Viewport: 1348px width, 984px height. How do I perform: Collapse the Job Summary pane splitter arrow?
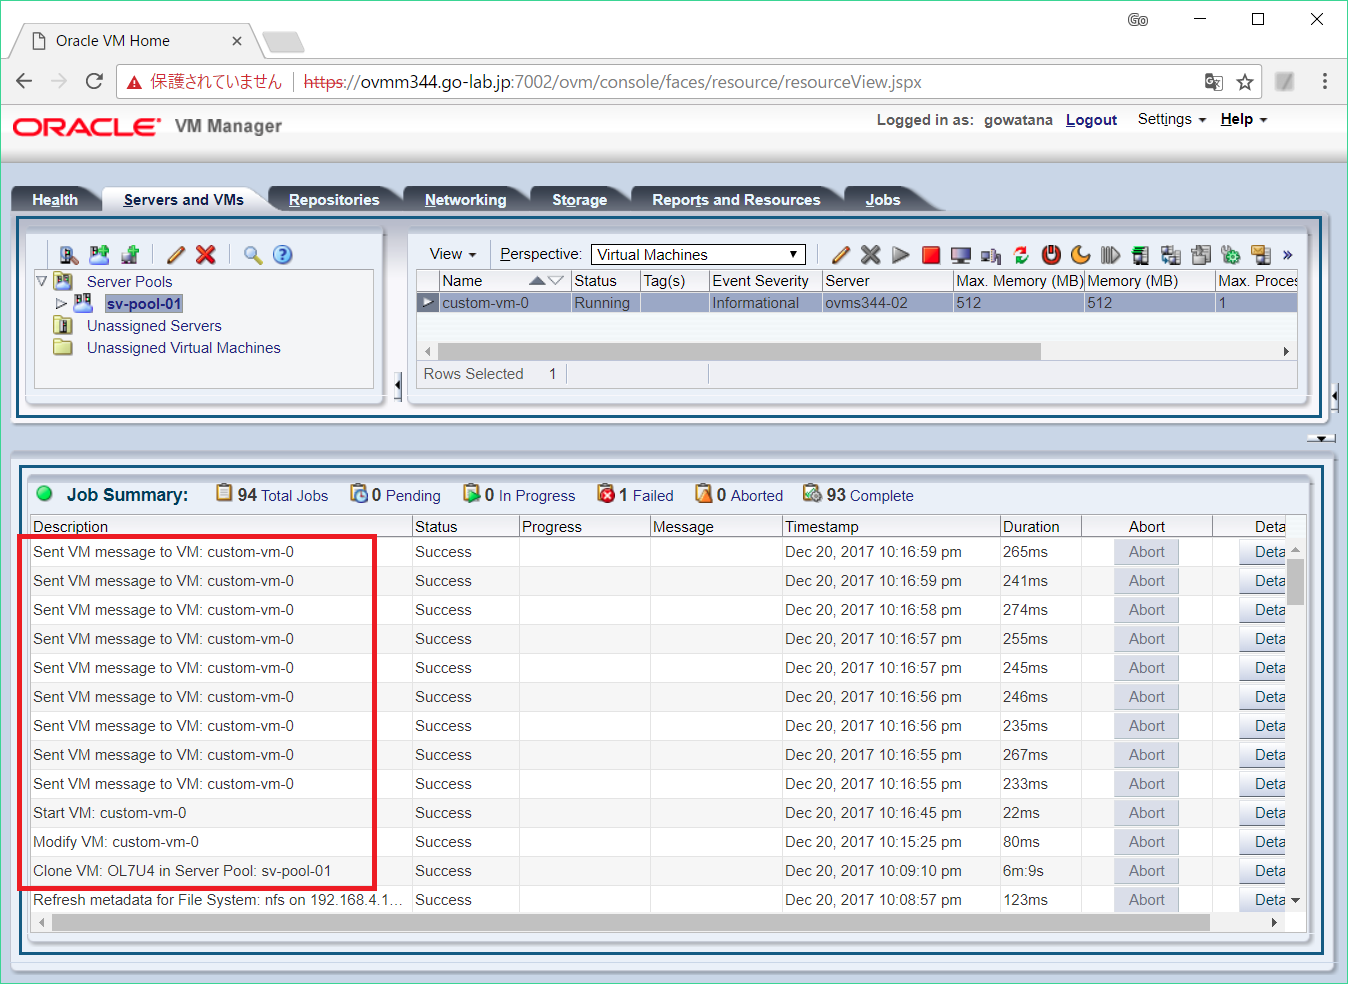(x=1321, y=438)
